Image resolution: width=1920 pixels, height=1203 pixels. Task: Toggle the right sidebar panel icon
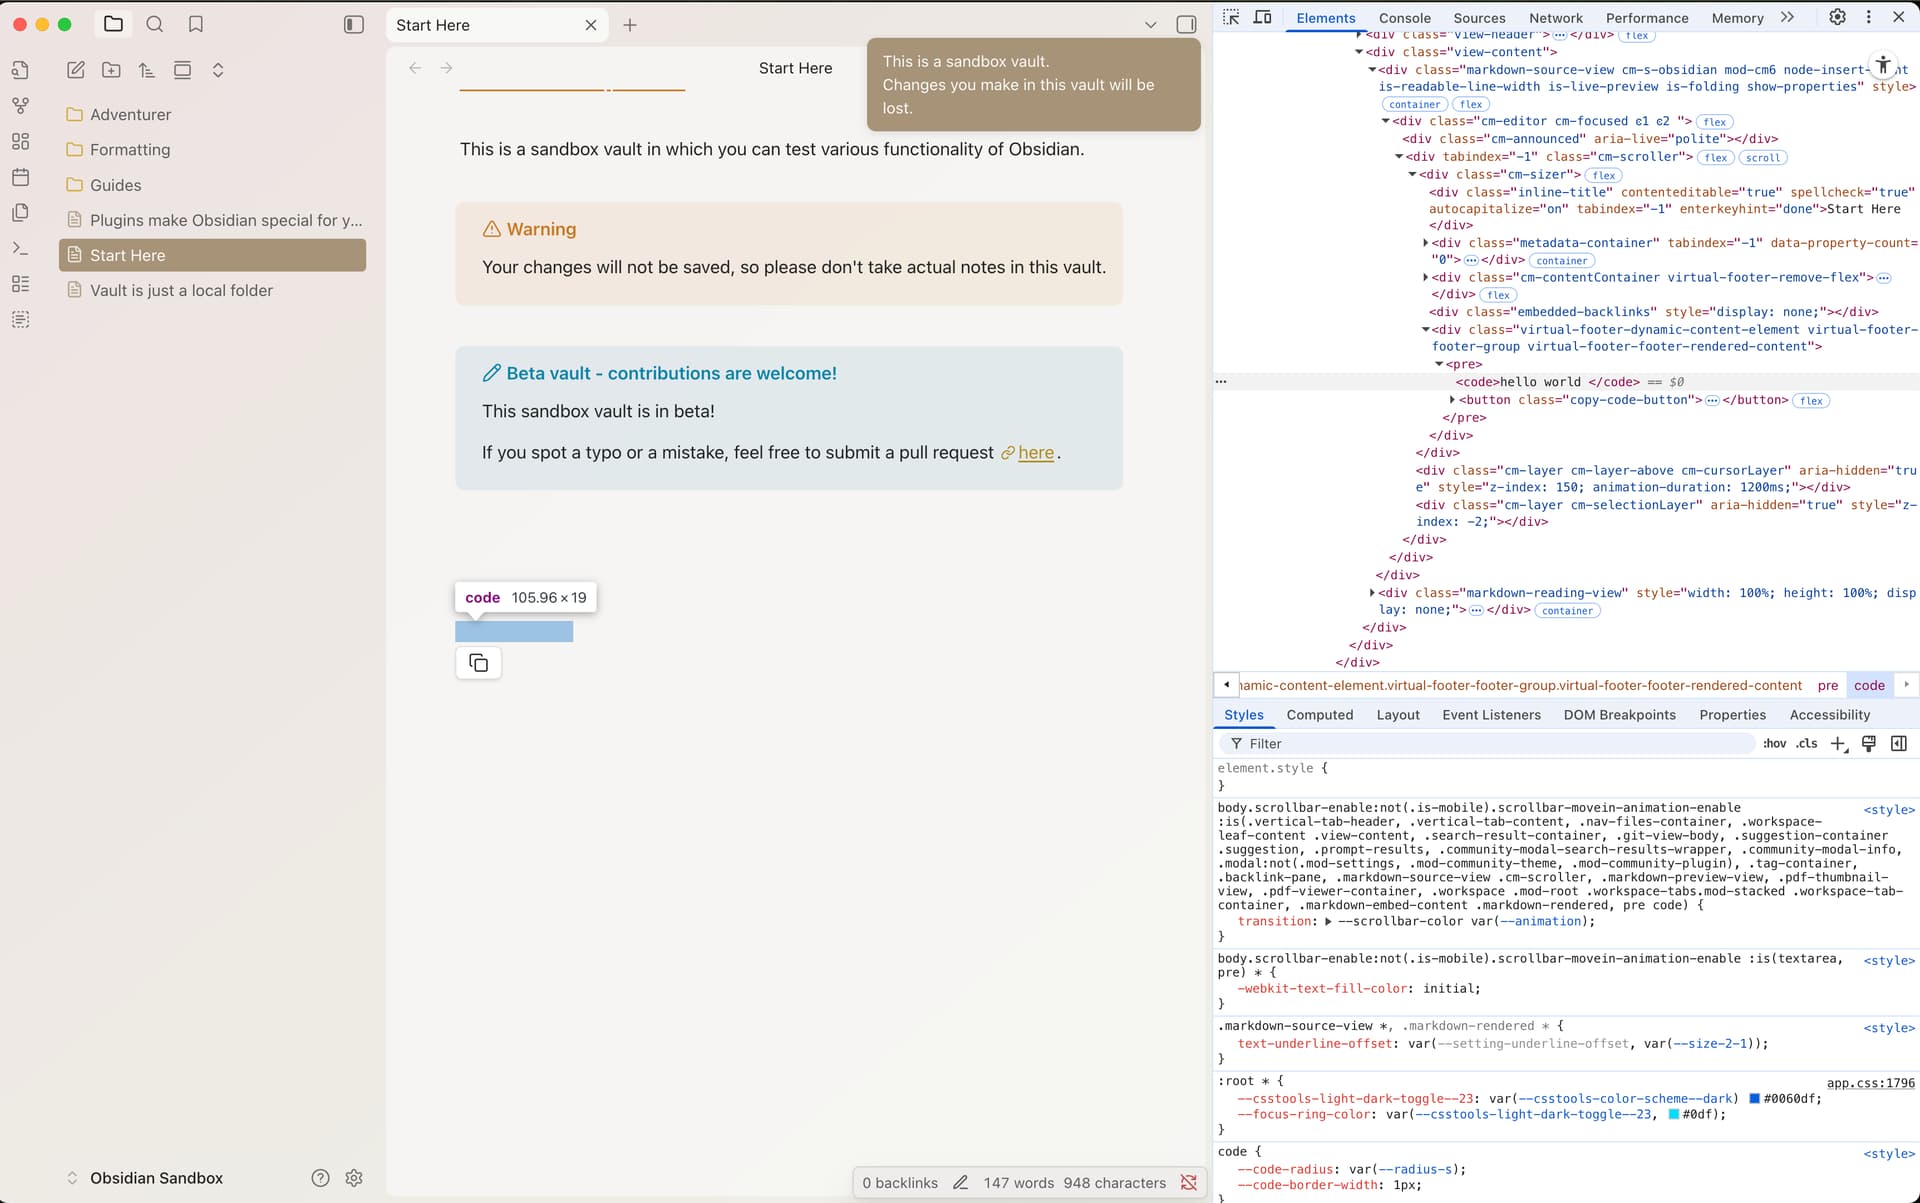1186,25
